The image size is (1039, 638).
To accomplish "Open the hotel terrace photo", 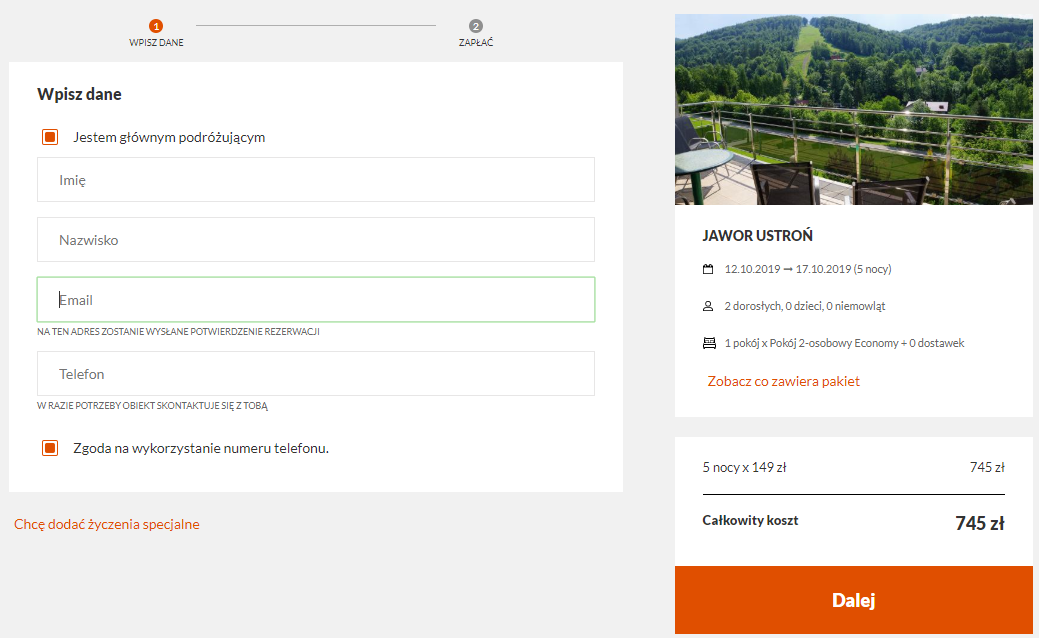I will point(853,109).
